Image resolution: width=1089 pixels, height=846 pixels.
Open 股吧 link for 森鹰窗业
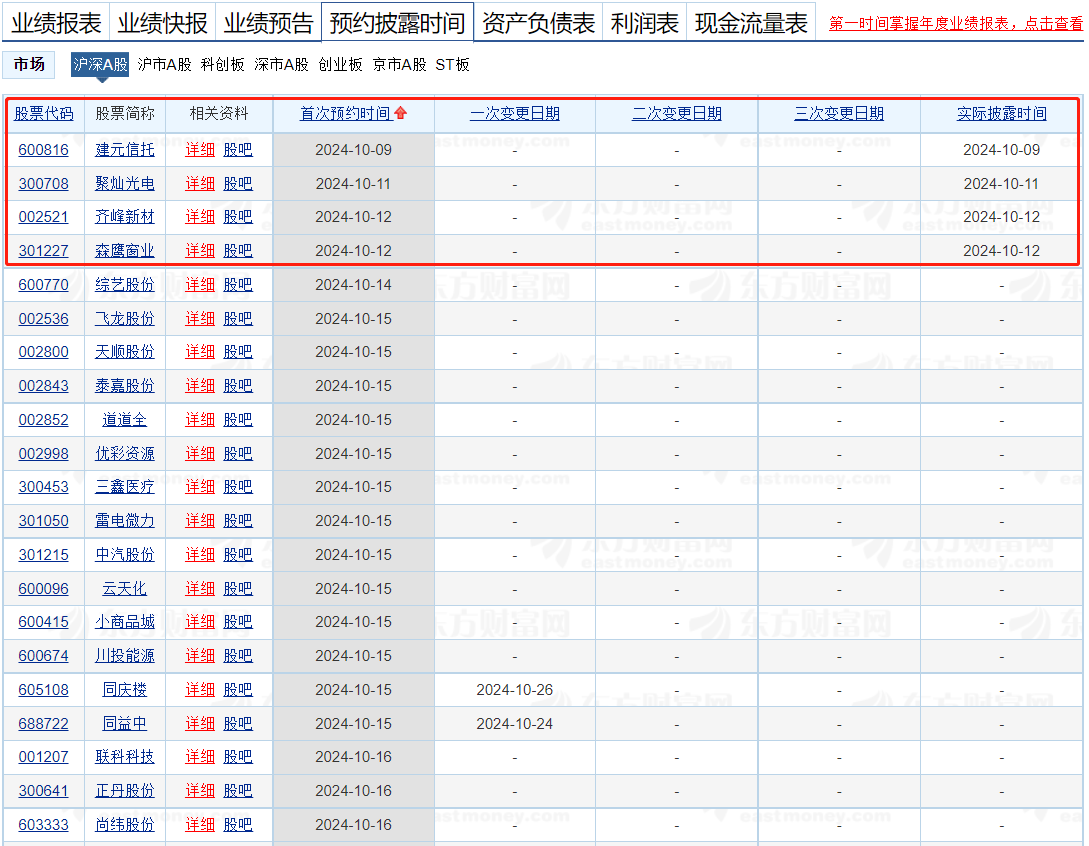(x=238, y=250)
